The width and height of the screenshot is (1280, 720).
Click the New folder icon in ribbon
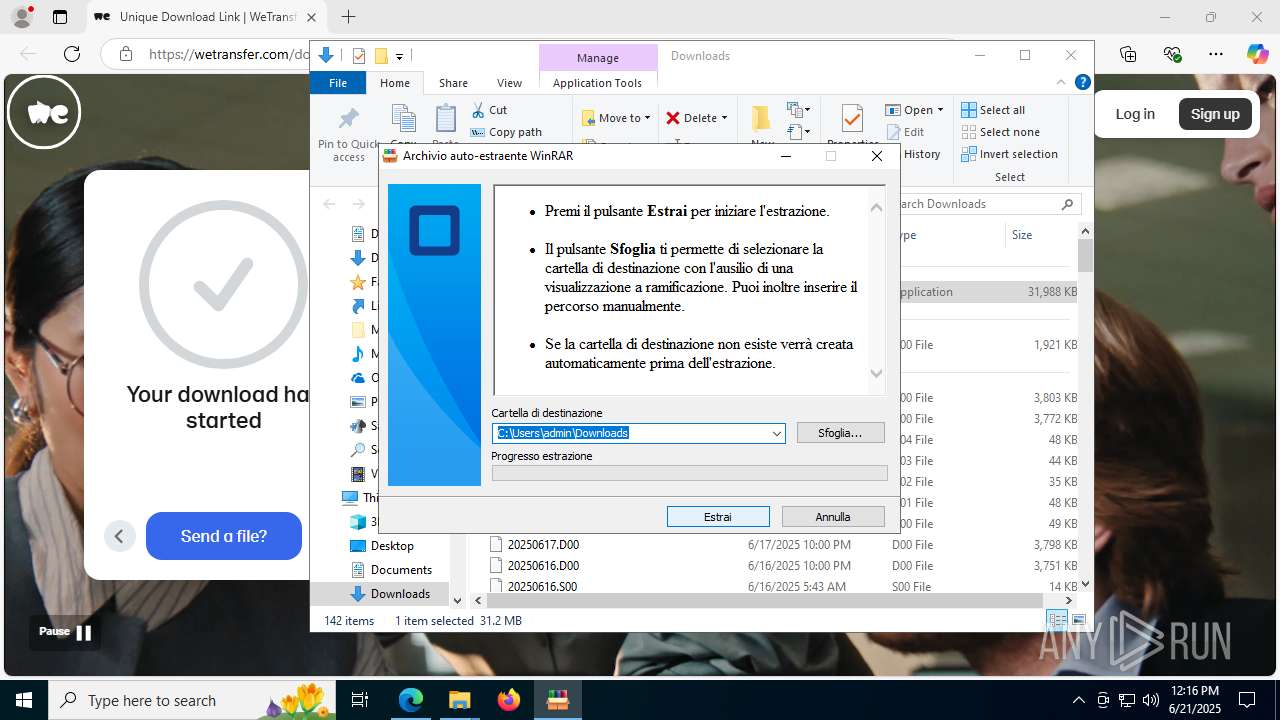(x=762, y=119)
